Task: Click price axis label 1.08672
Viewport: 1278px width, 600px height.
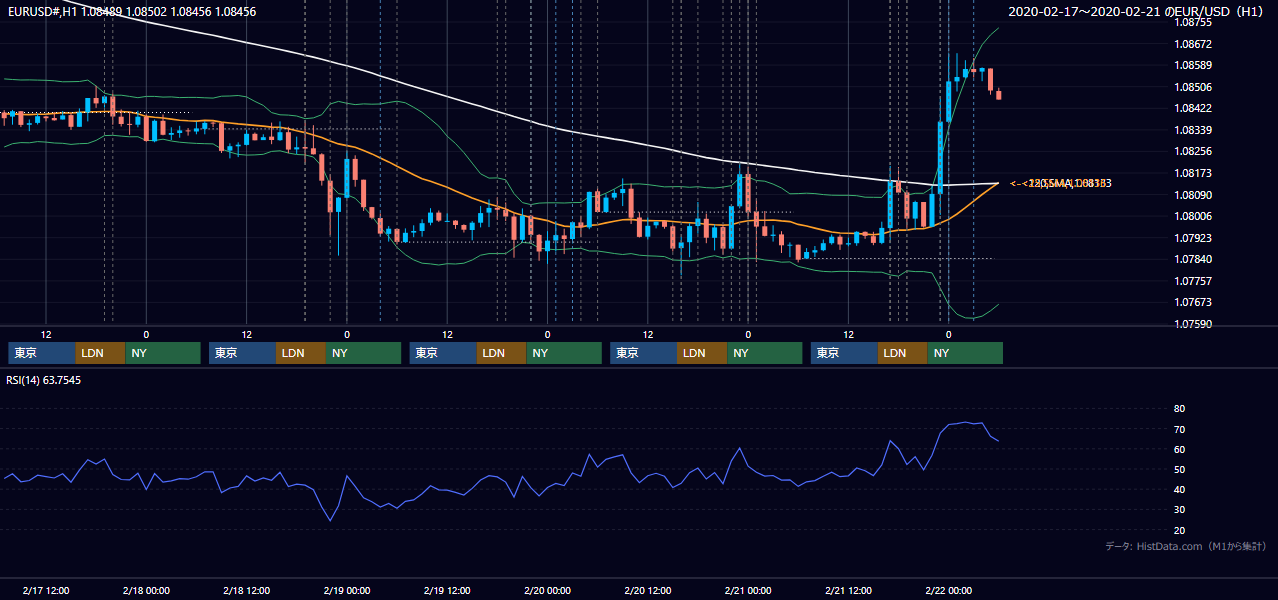Action: (1195, 44)
